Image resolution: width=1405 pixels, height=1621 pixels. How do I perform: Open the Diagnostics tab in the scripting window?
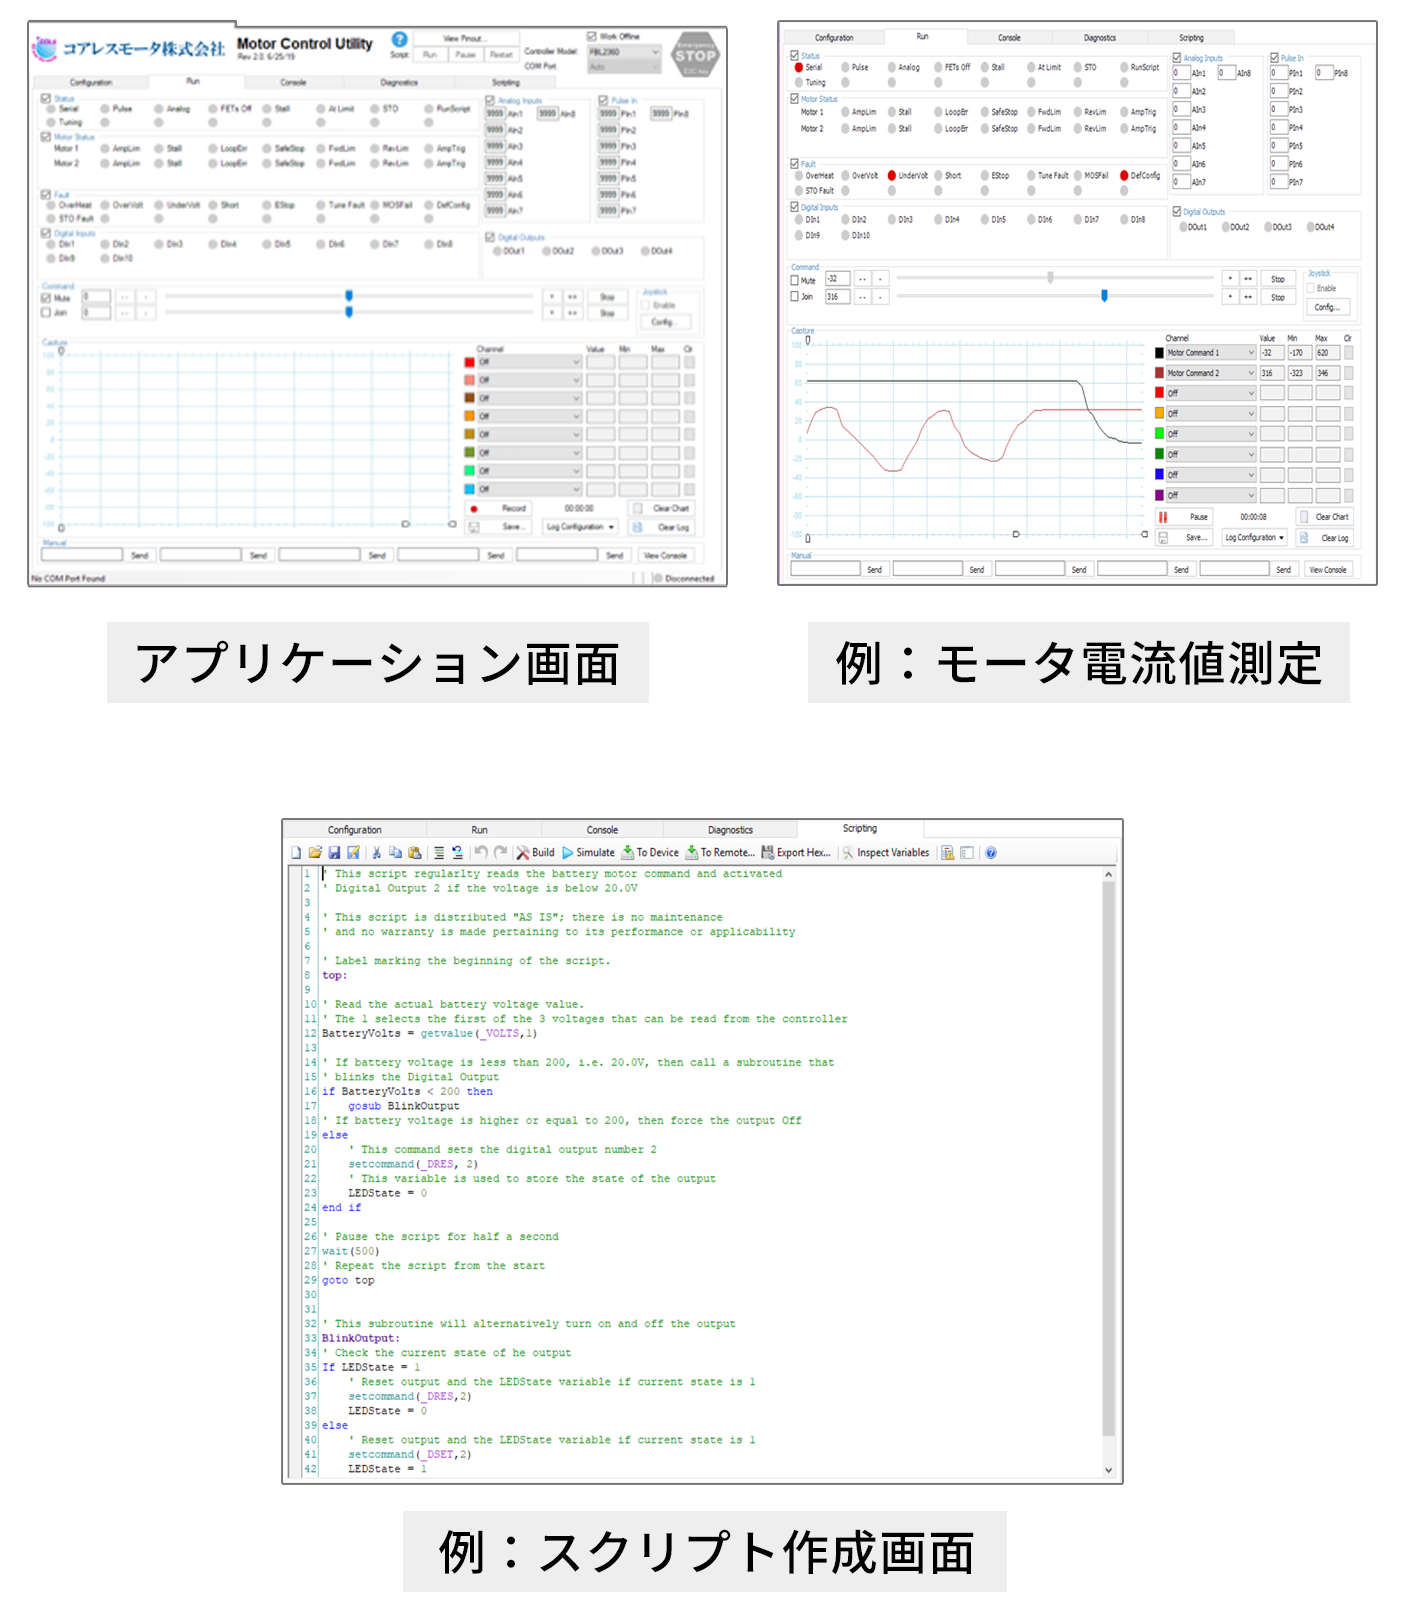(x=730, y=830)
